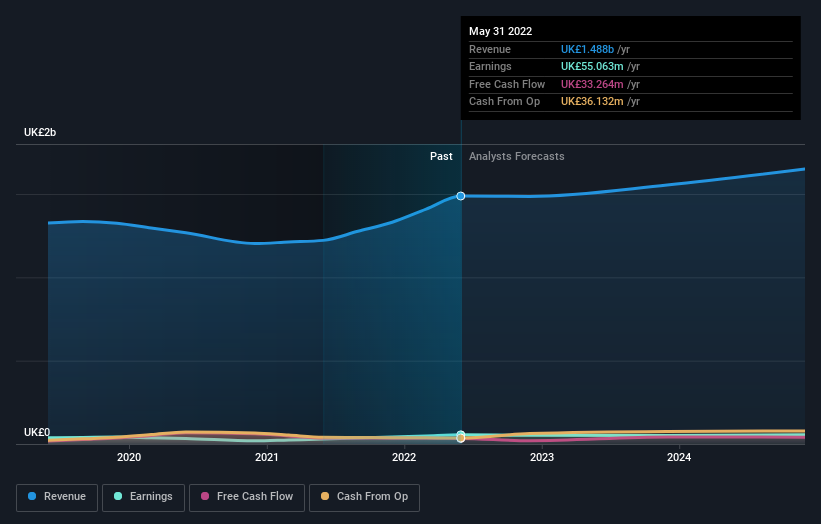This screenshot has height=524, width=821.
Task: Click the UK£2b y-axis label
Action: coord(40,132)
